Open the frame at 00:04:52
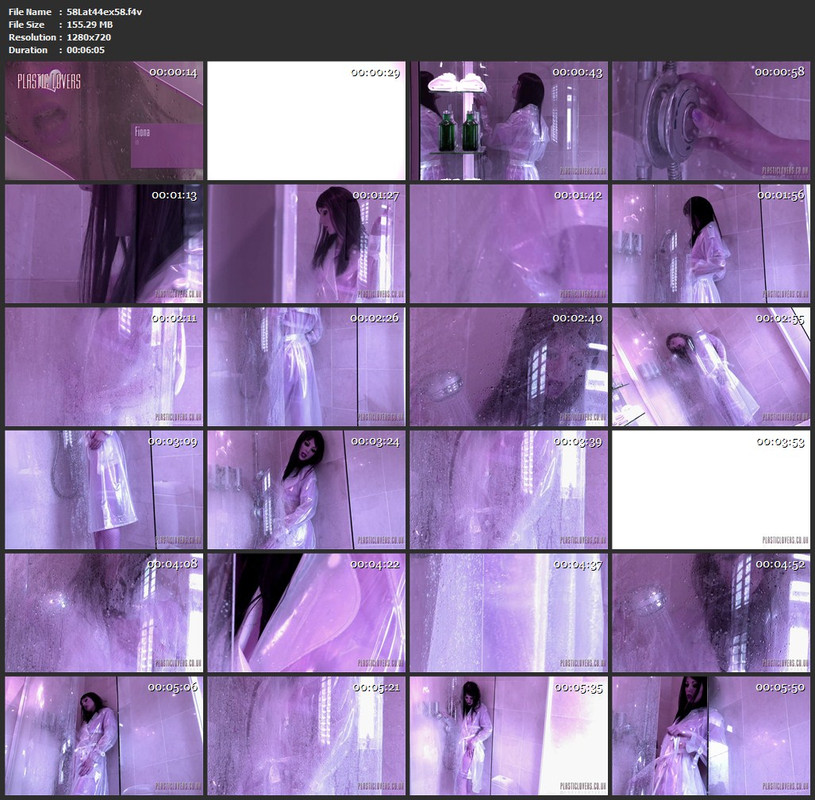The width and height of the screenshot is (815, 800). (711, 613)
